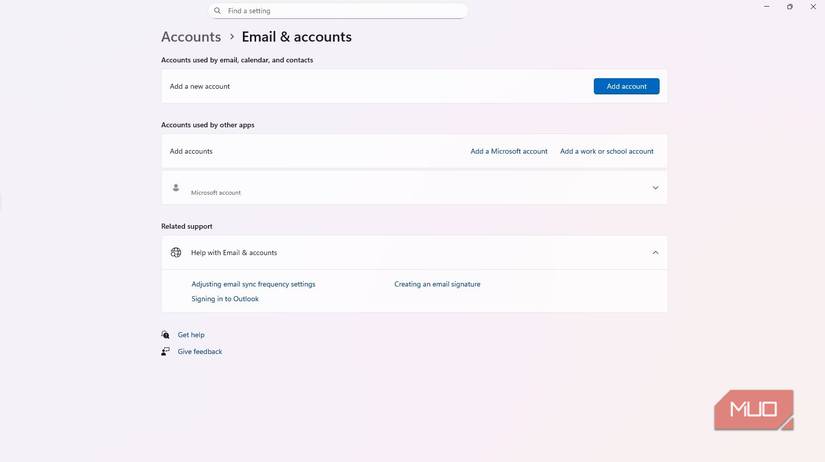Click the globe icon beside Help with Email
This screenshot has width=825, height=462.
coord(176,252)
